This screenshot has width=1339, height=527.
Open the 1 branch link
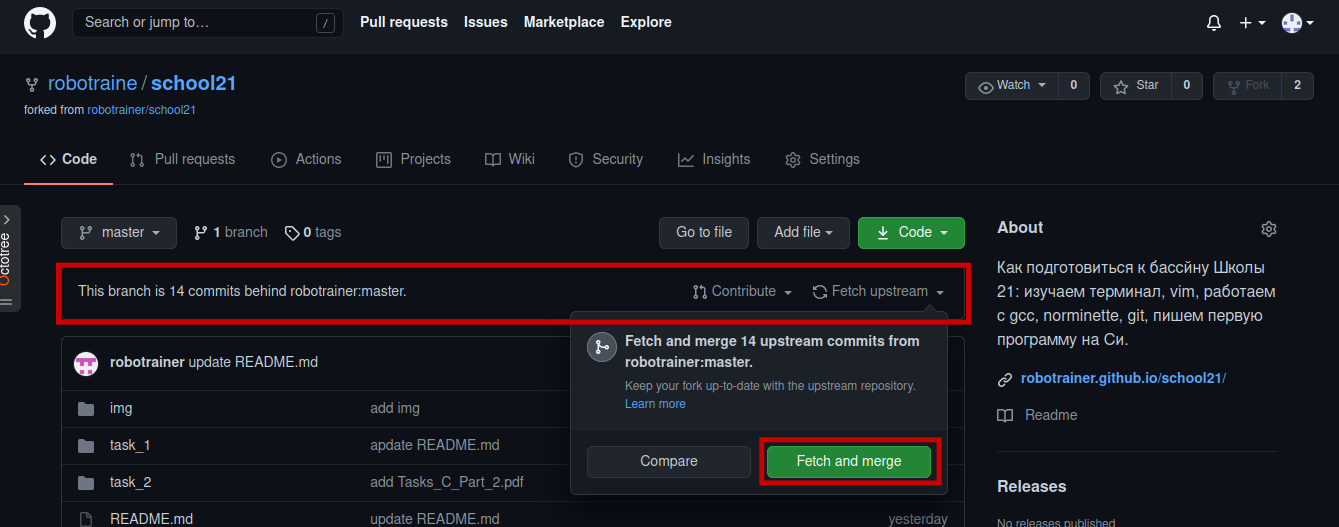pos(231,232)
